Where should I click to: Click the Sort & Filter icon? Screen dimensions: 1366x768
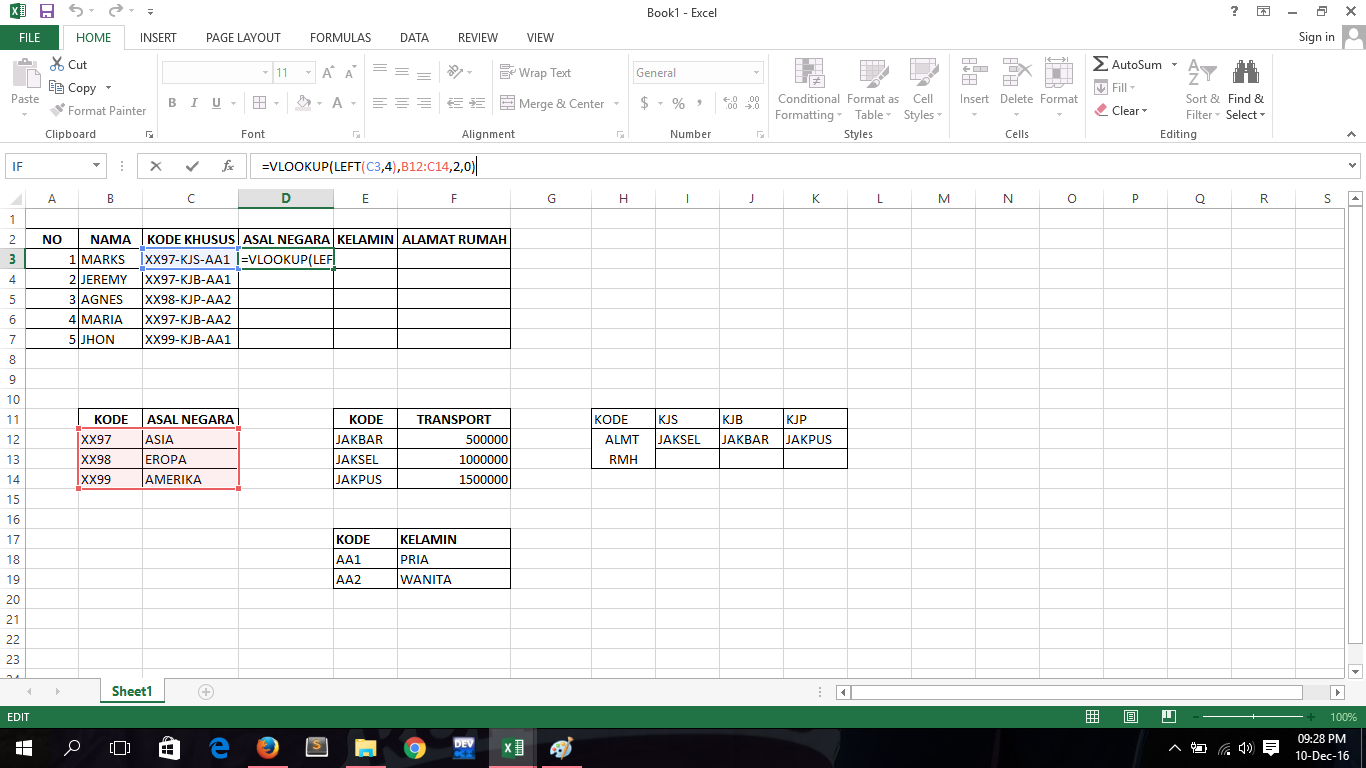pos(1202,90)
